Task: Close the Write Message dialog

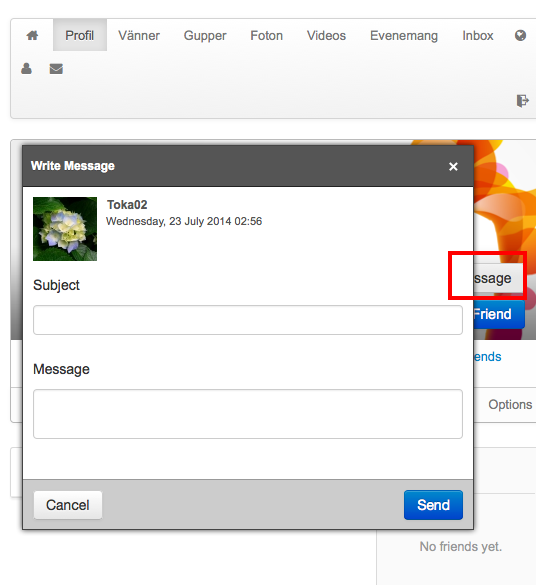Action: point(453,166)
